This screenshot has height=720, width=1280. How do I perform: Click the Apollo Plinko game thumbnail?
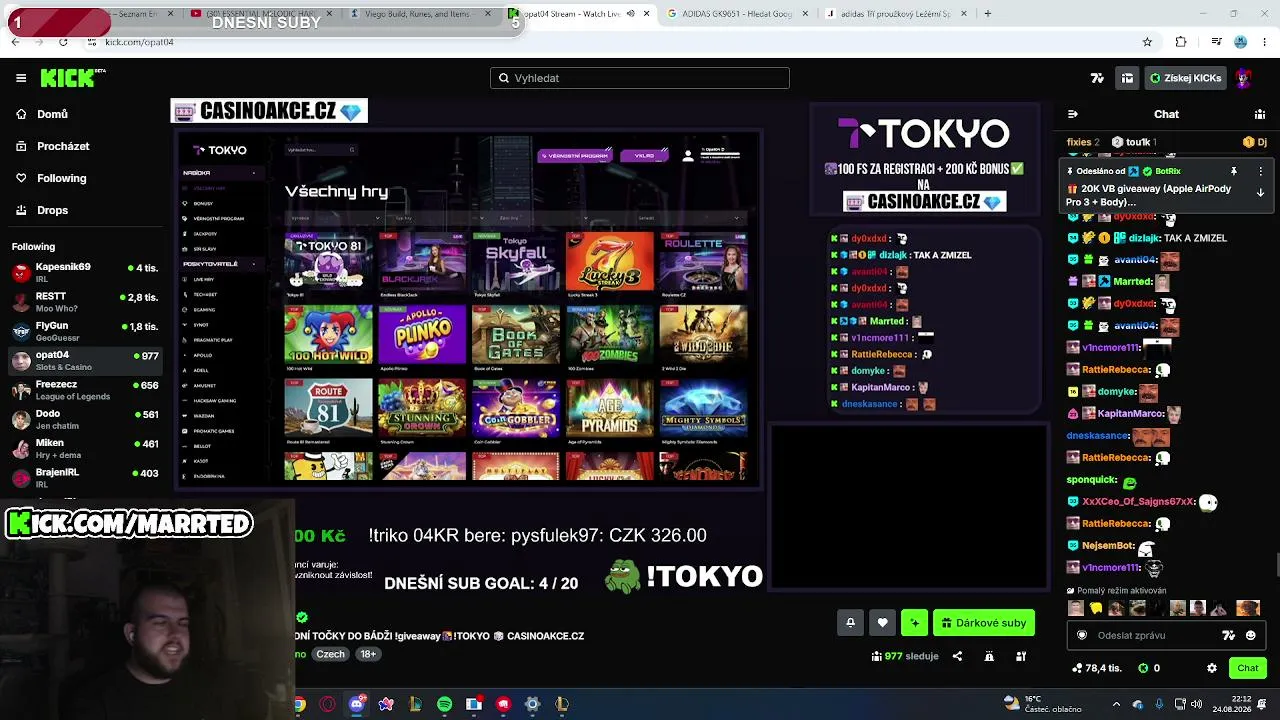422,335
